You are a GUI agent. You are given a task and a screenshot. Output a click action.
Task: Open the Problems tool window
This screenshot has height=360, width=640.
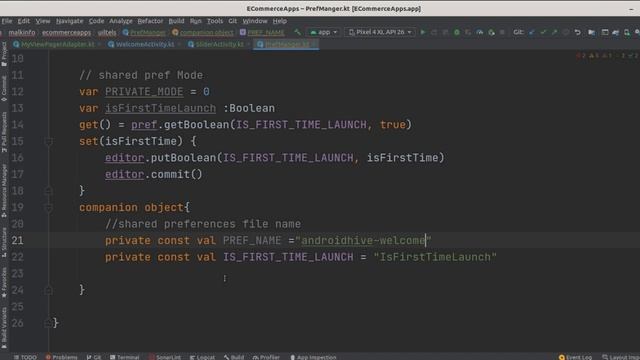coord(61,357)
